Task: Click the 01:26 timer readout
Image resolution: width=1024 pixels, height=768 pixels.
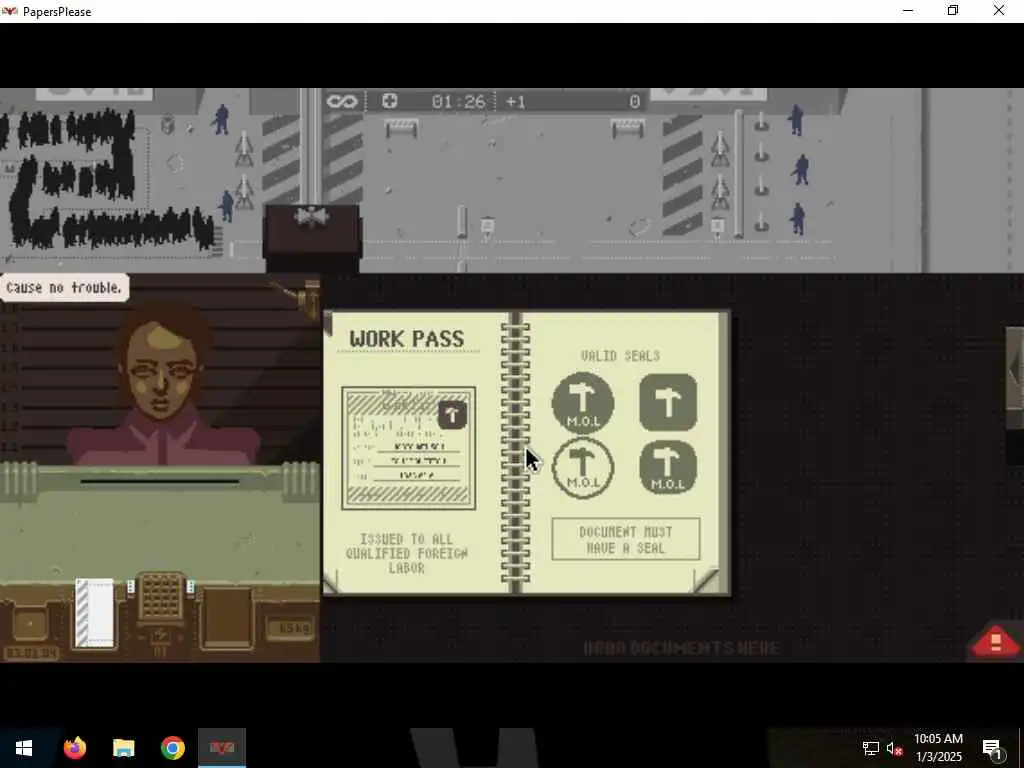Action: (458, 102)
